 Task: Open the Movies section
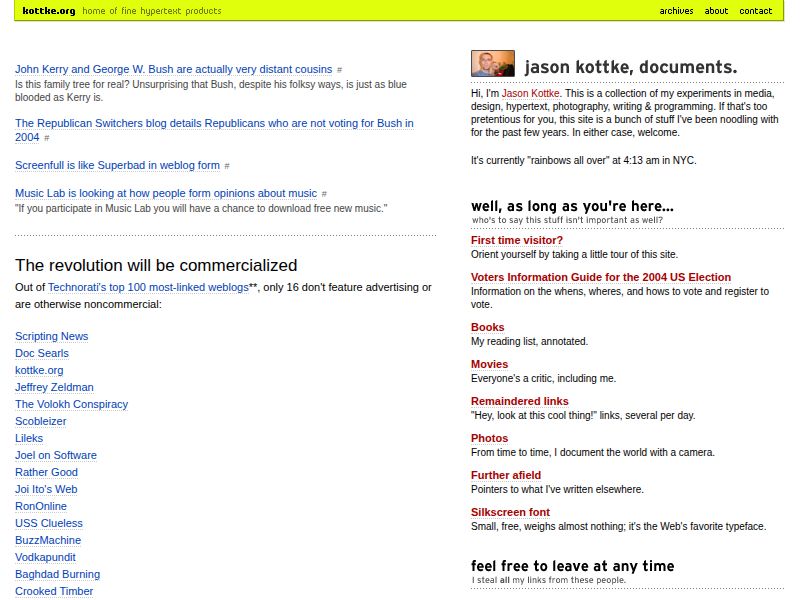489,364
